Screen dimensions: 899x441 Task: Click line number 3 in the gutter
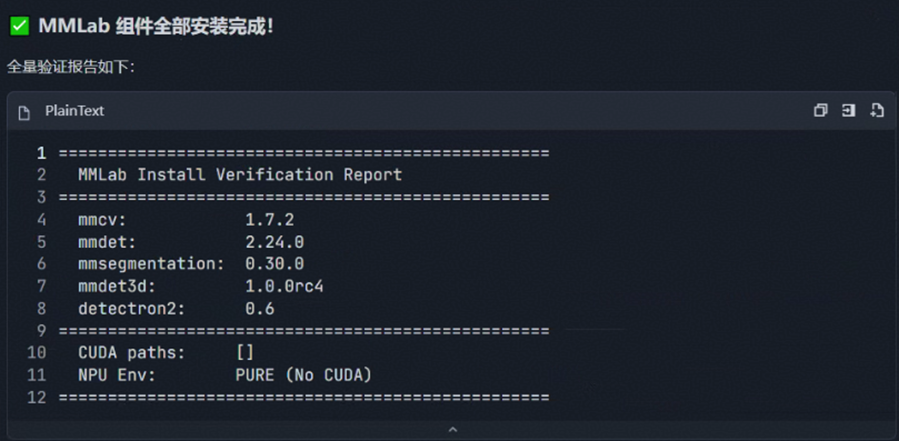(41, 197)
